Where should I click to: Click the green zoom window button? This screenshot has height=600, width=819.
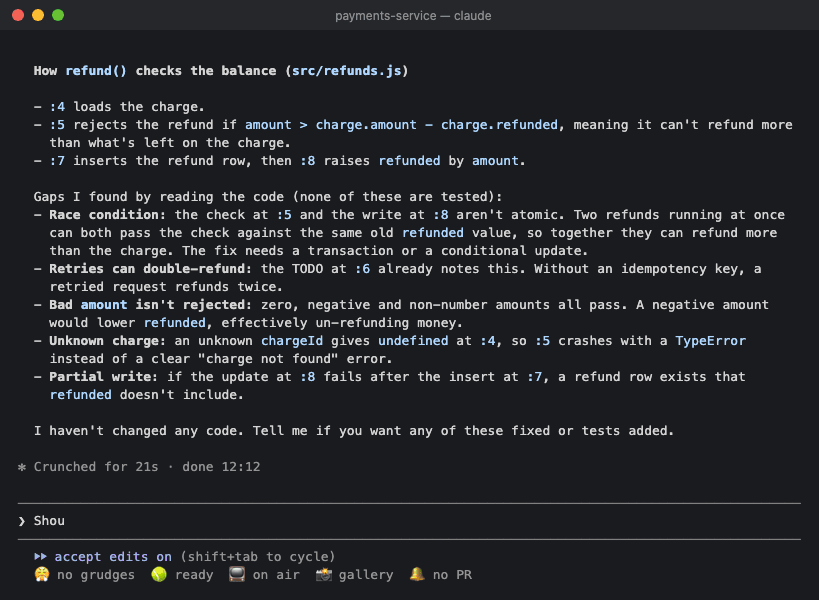pos(58,15)
